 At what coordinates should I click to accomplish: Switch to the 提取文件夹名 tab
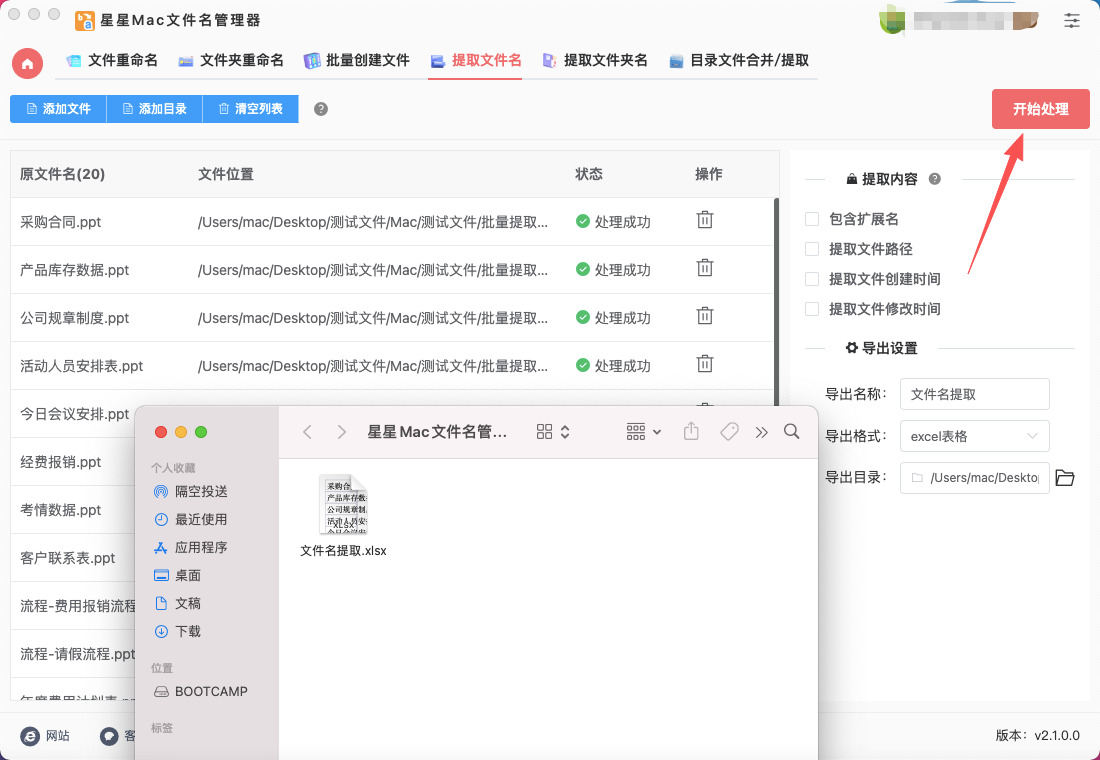click(x=595, y=60)
